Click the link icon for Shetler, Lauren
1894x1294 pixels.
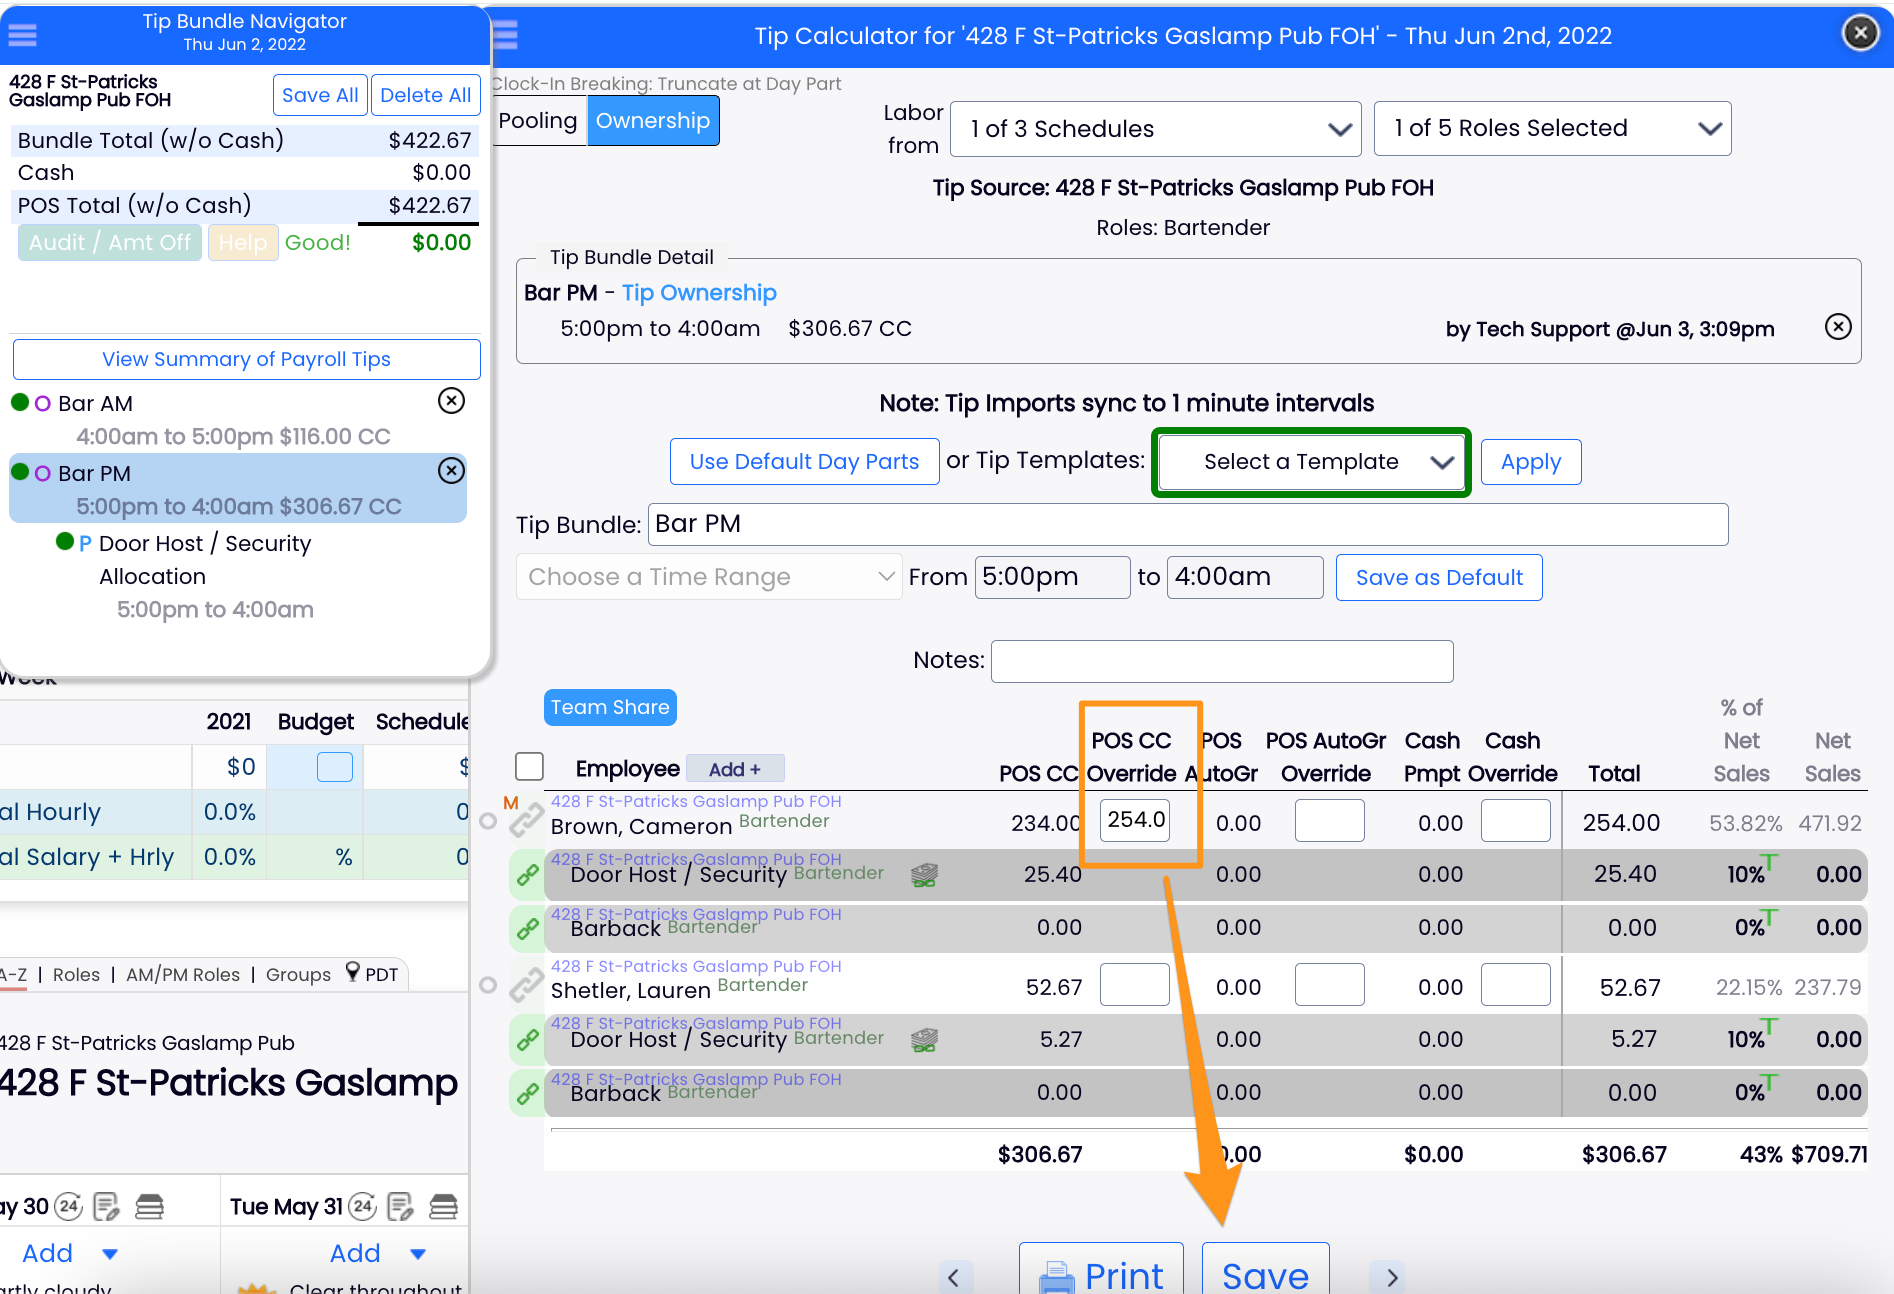click(x=526, y=986)
